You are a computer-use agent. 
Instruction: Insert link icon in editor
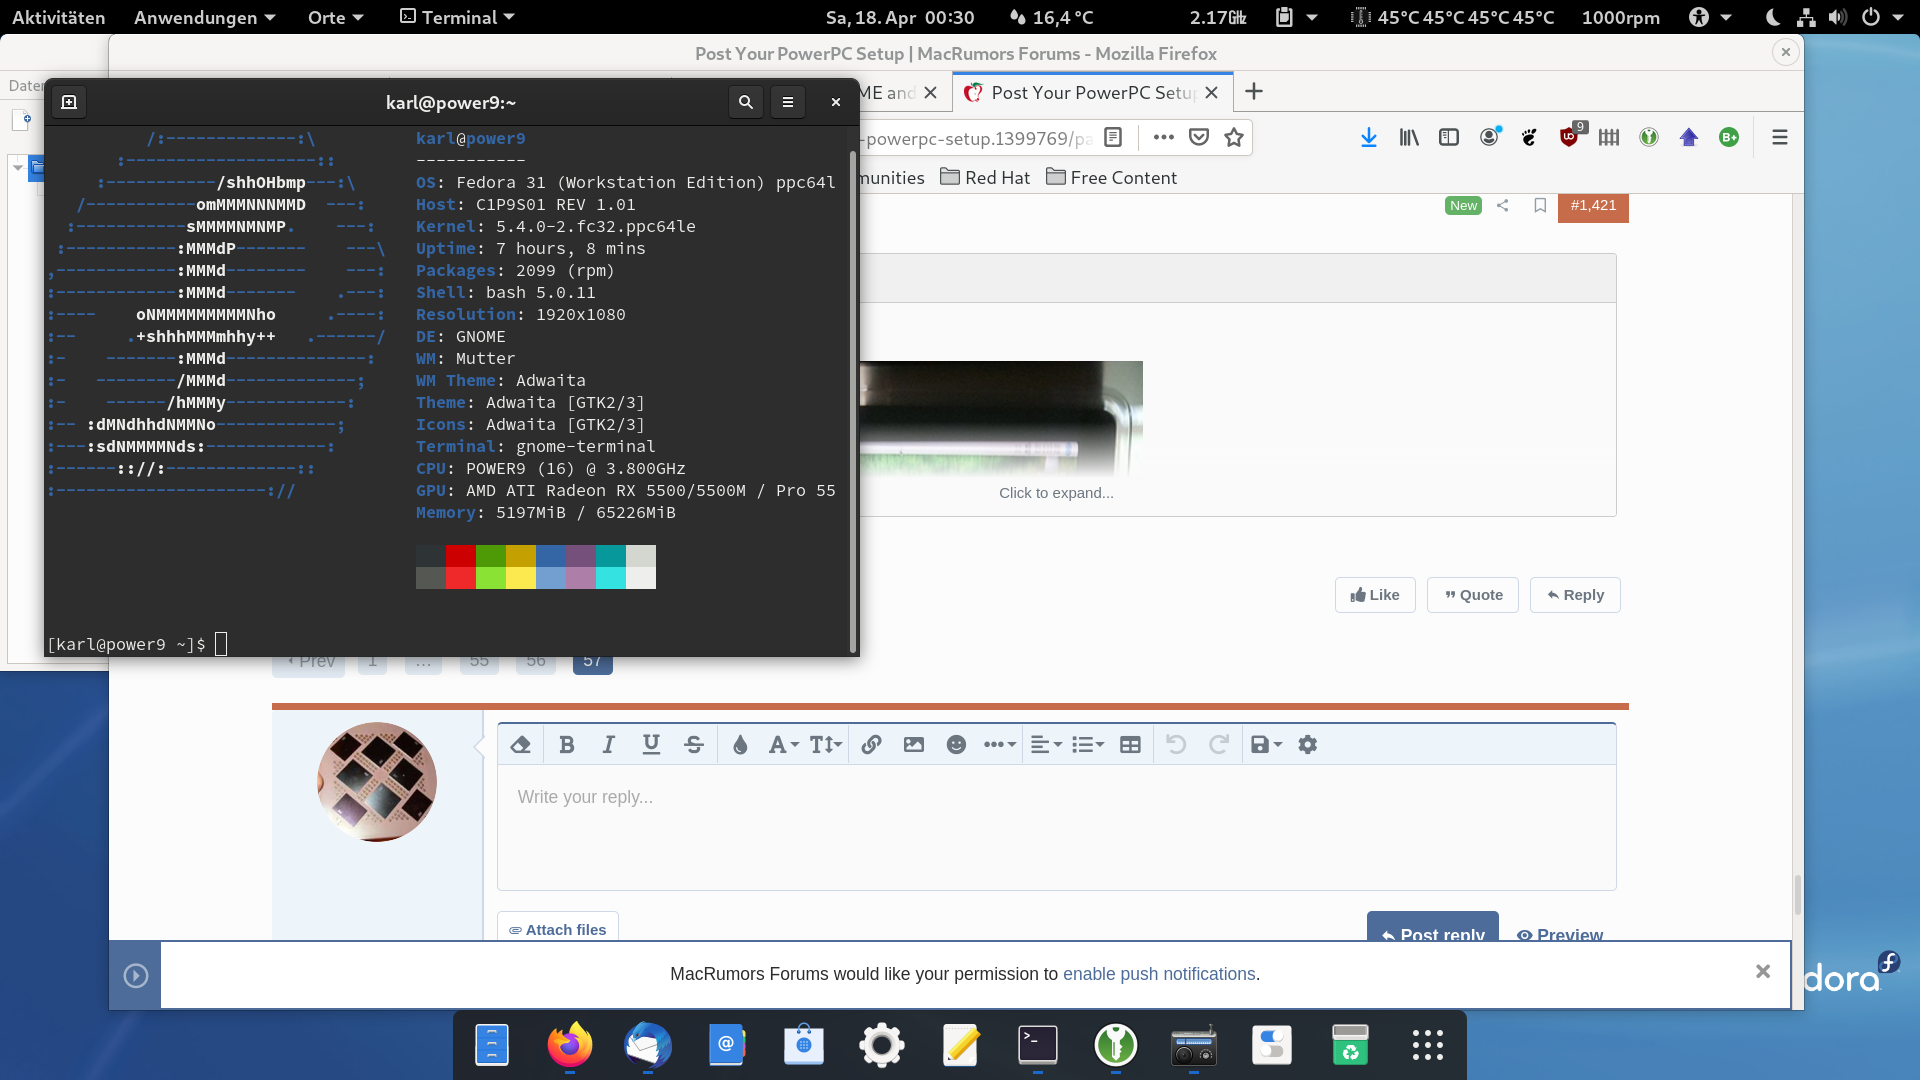coord(871,745)
